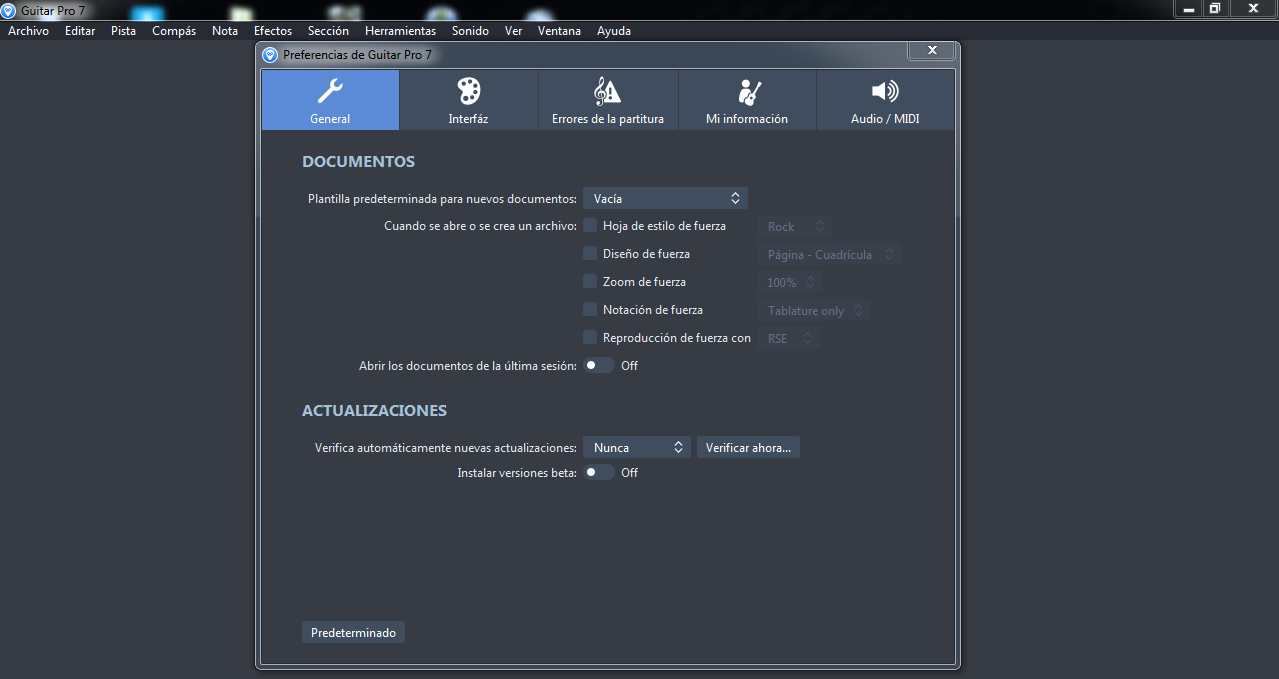Click the Predeterminado button
This screenshot has height=679, width=1279.
[x=353, y=632]
